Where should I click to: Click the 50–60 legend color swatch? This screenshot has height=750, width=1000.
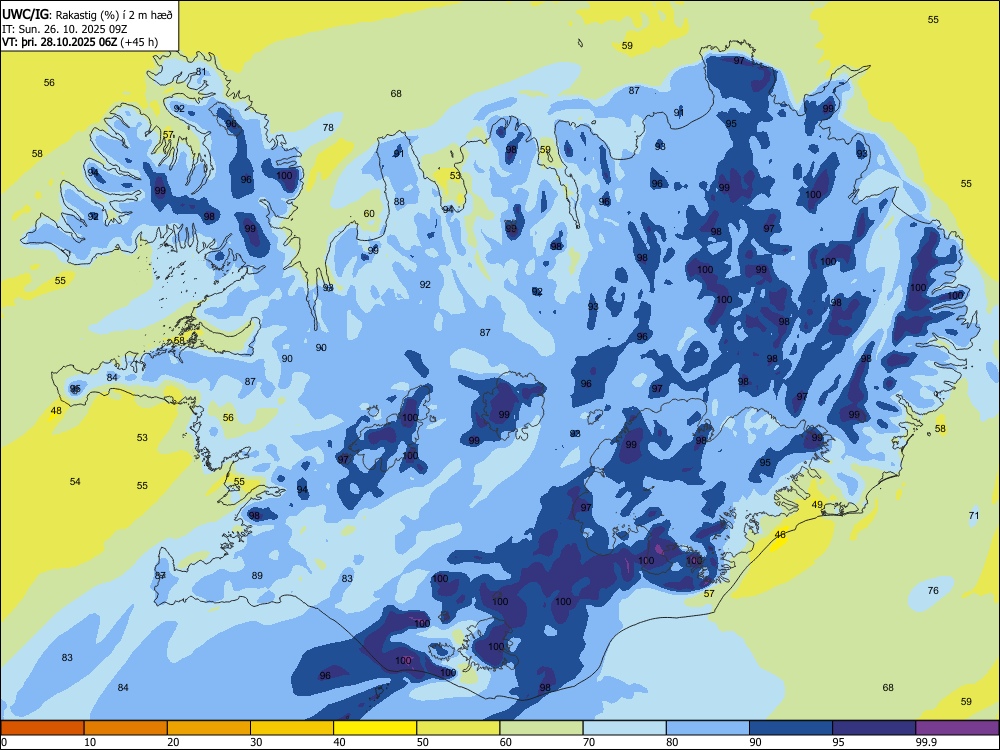(x=458, y=728)
